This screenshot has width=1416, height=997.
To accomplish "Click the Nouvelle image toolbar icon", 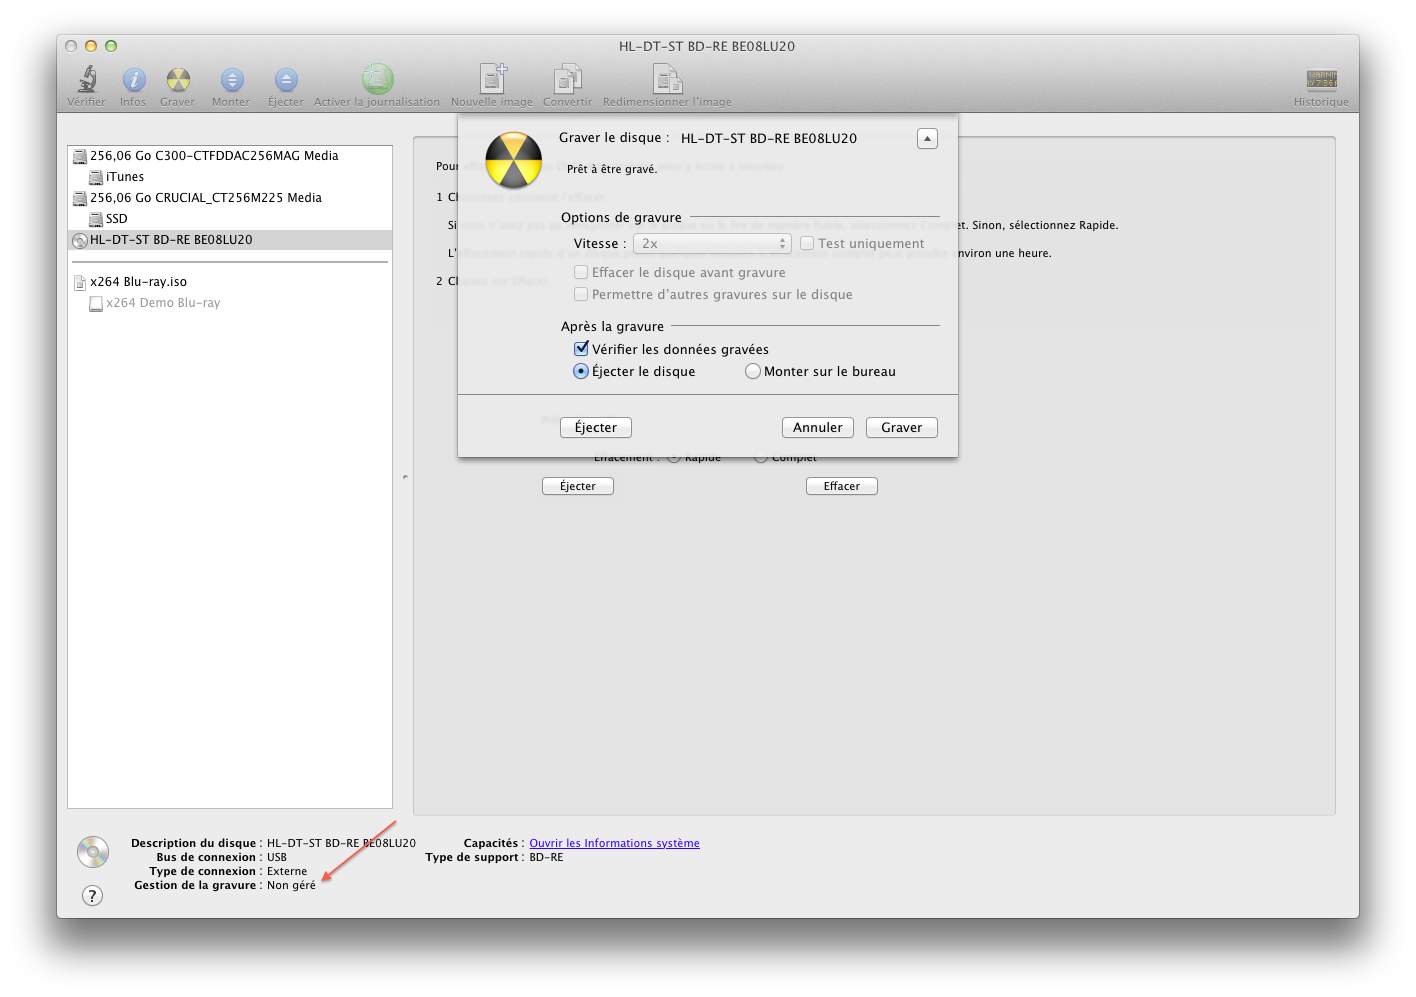I will point(492,80).
